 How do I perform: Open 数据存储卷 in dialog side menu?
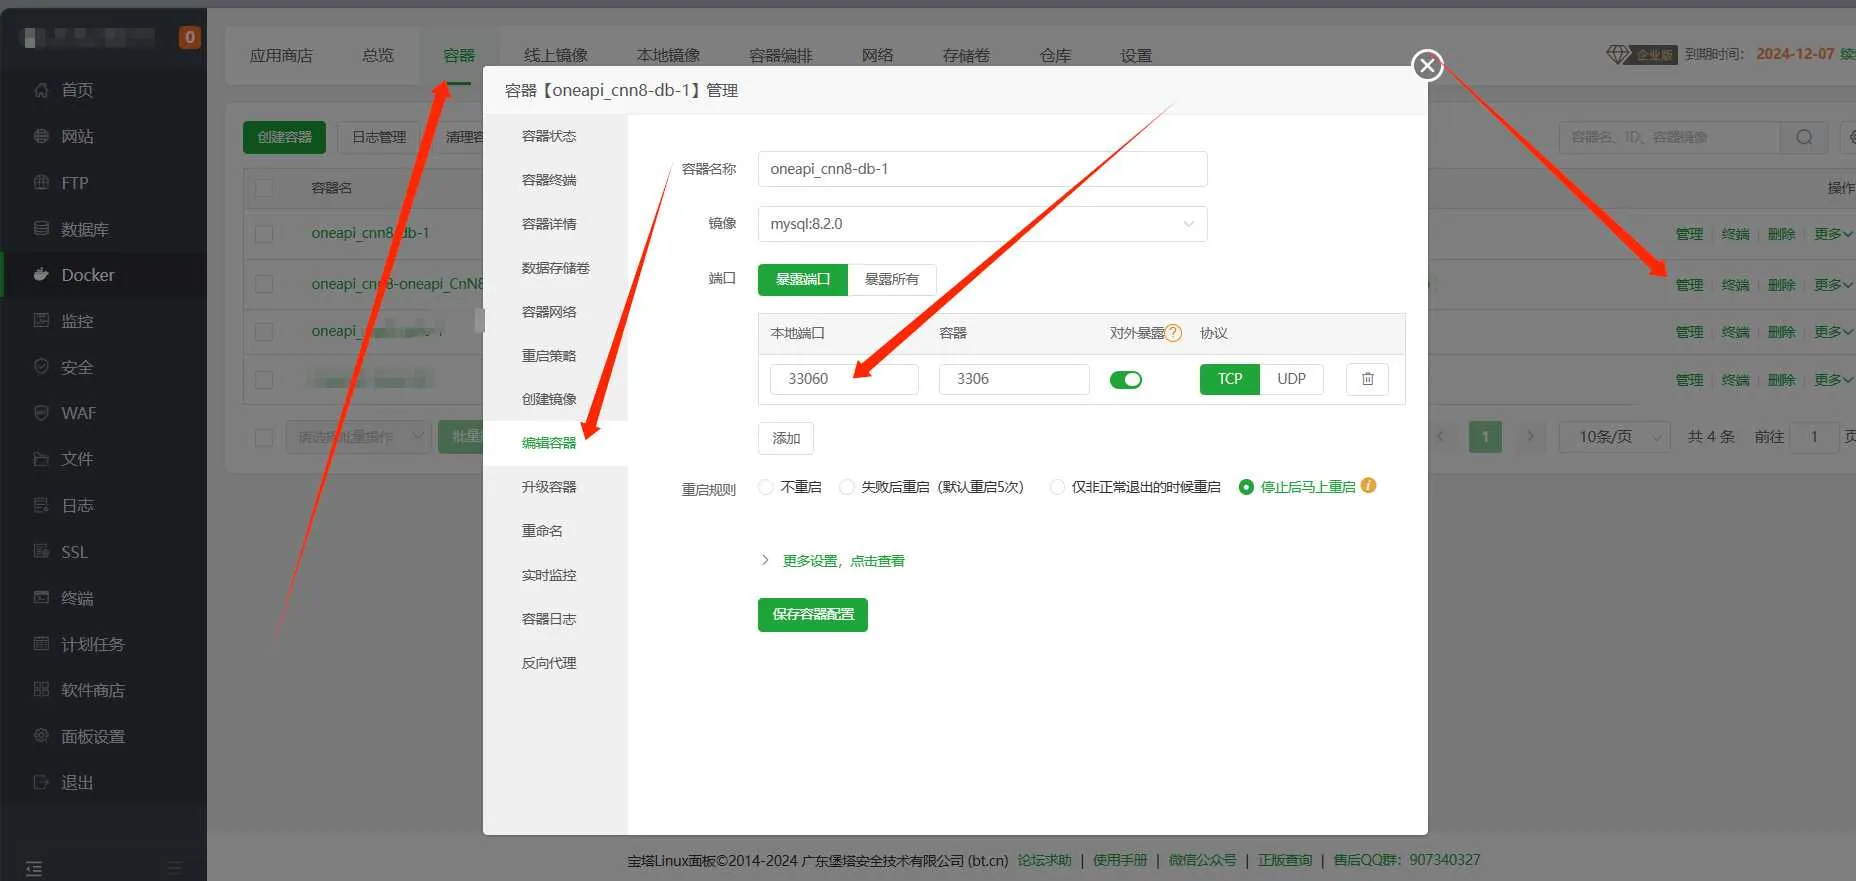[555, 268]
